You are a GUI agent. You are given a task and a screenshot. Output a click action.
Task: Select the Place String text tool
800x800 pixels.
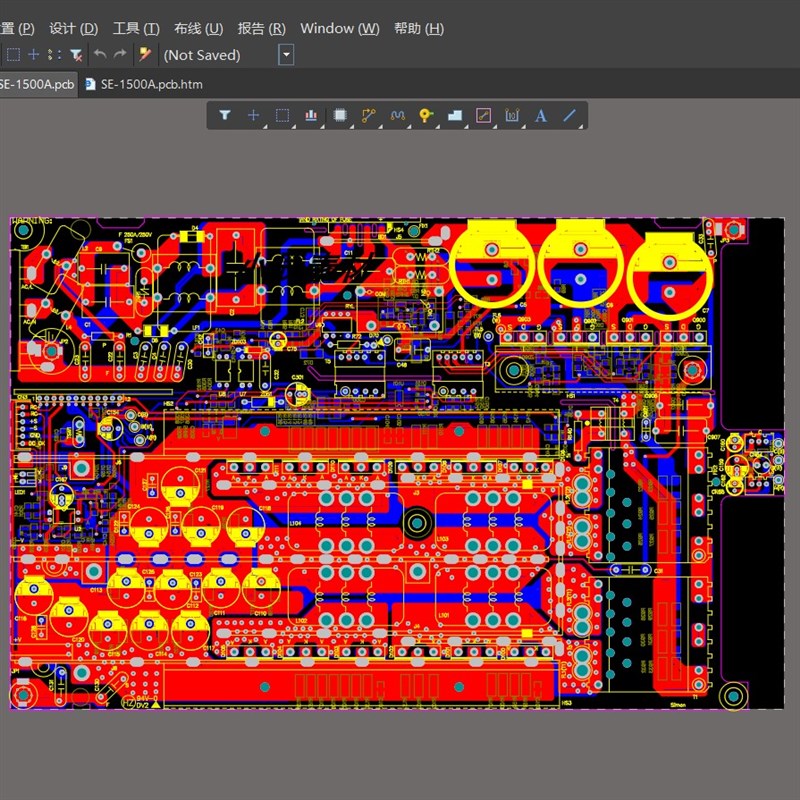point(541,115)
